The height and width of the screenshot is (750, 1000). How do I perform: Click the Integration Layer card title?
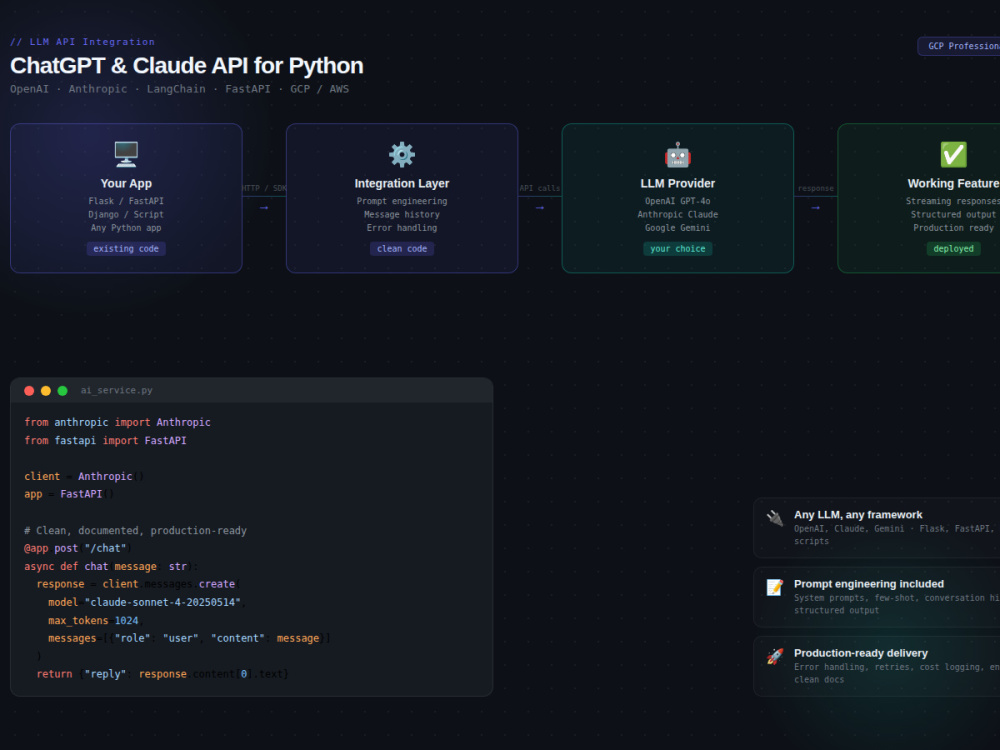coord(402,184)
